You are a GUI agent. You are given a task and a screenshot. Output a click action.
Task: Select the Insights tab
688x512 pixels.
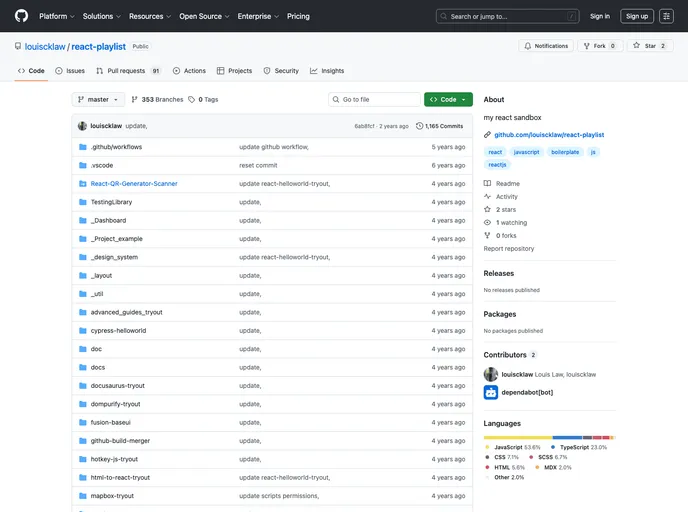coord(327,71)
